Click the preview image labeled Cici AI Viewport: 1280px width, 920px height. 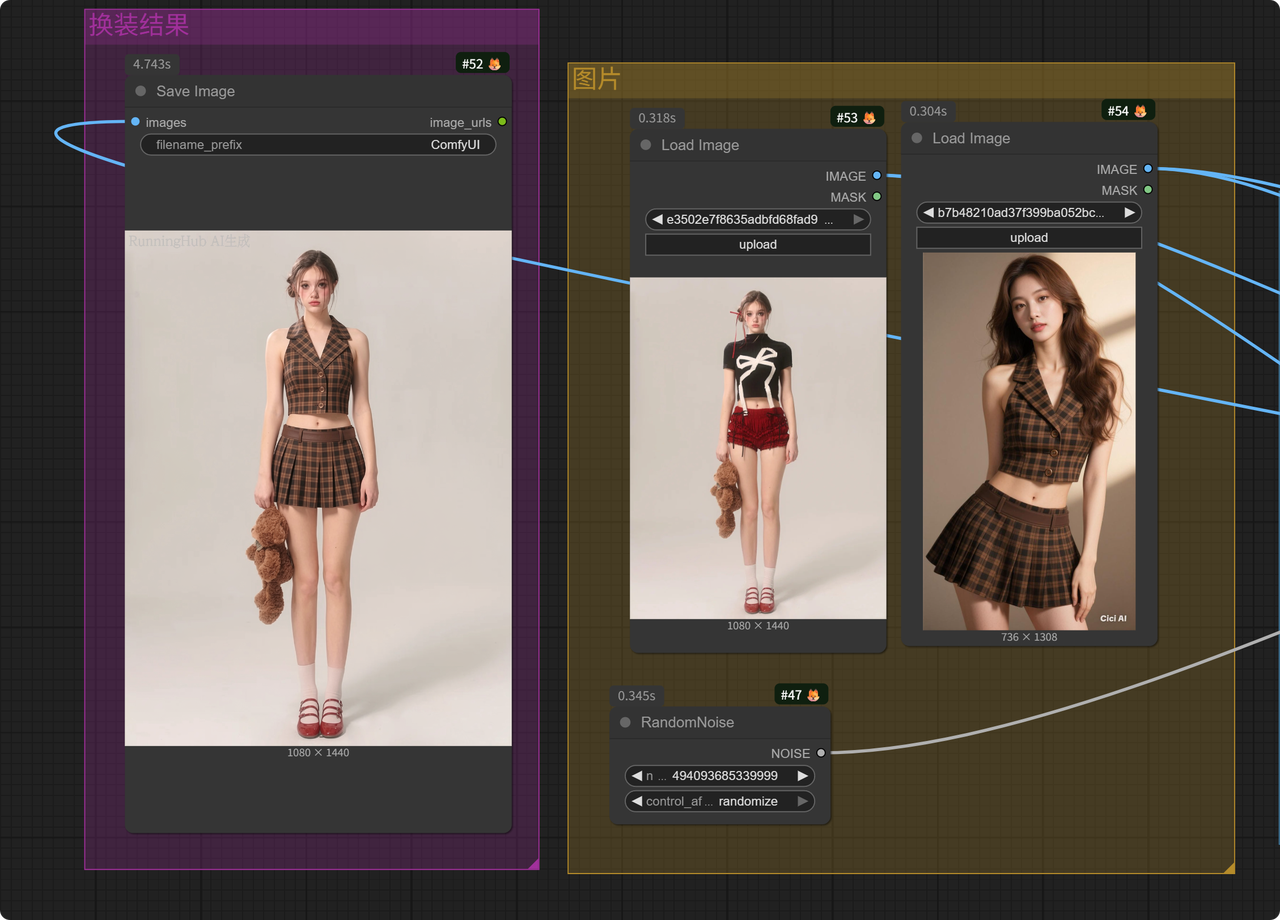pos(1029,441)
